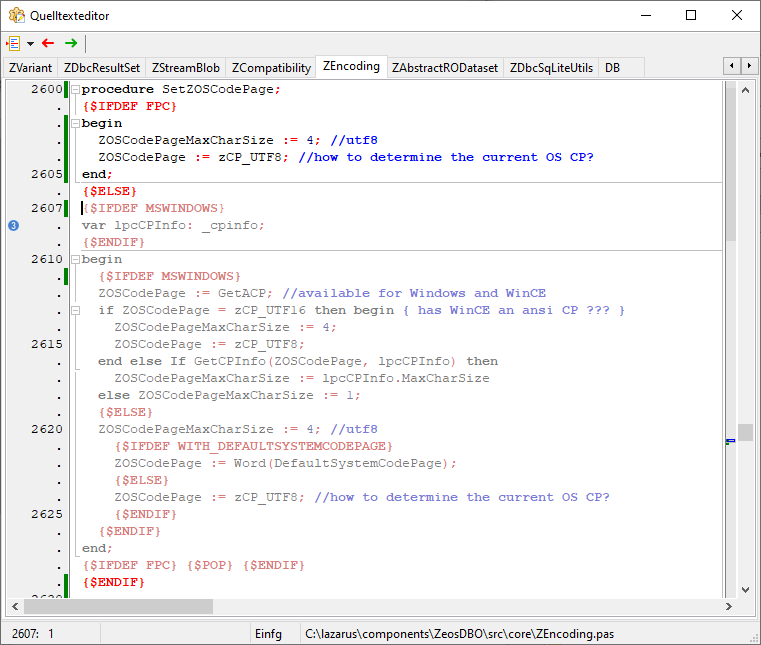Image resolution: width=761 pixels, height=645 pixels.
Task: Click horizontal scrollbar left arrow
Action: (x=15, y=606)
